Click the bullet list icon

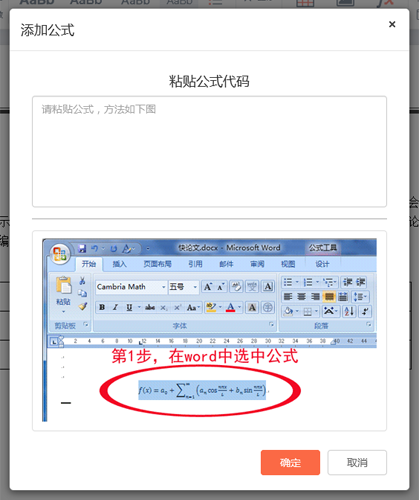(x=288, y=283)
